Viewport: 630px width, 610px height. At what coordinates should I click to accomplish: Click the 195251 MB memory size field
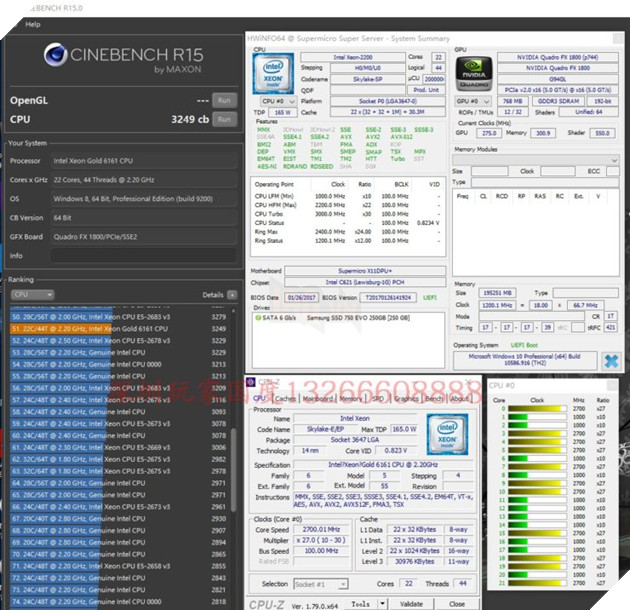point(497,293)
